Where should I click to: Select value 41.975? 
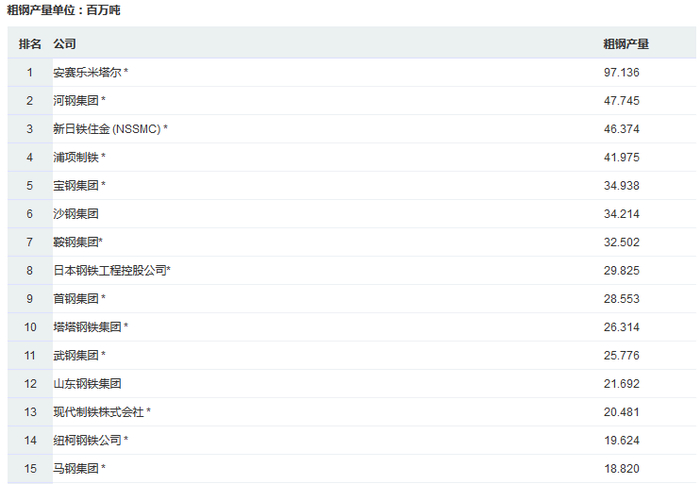tap(621, 157)
